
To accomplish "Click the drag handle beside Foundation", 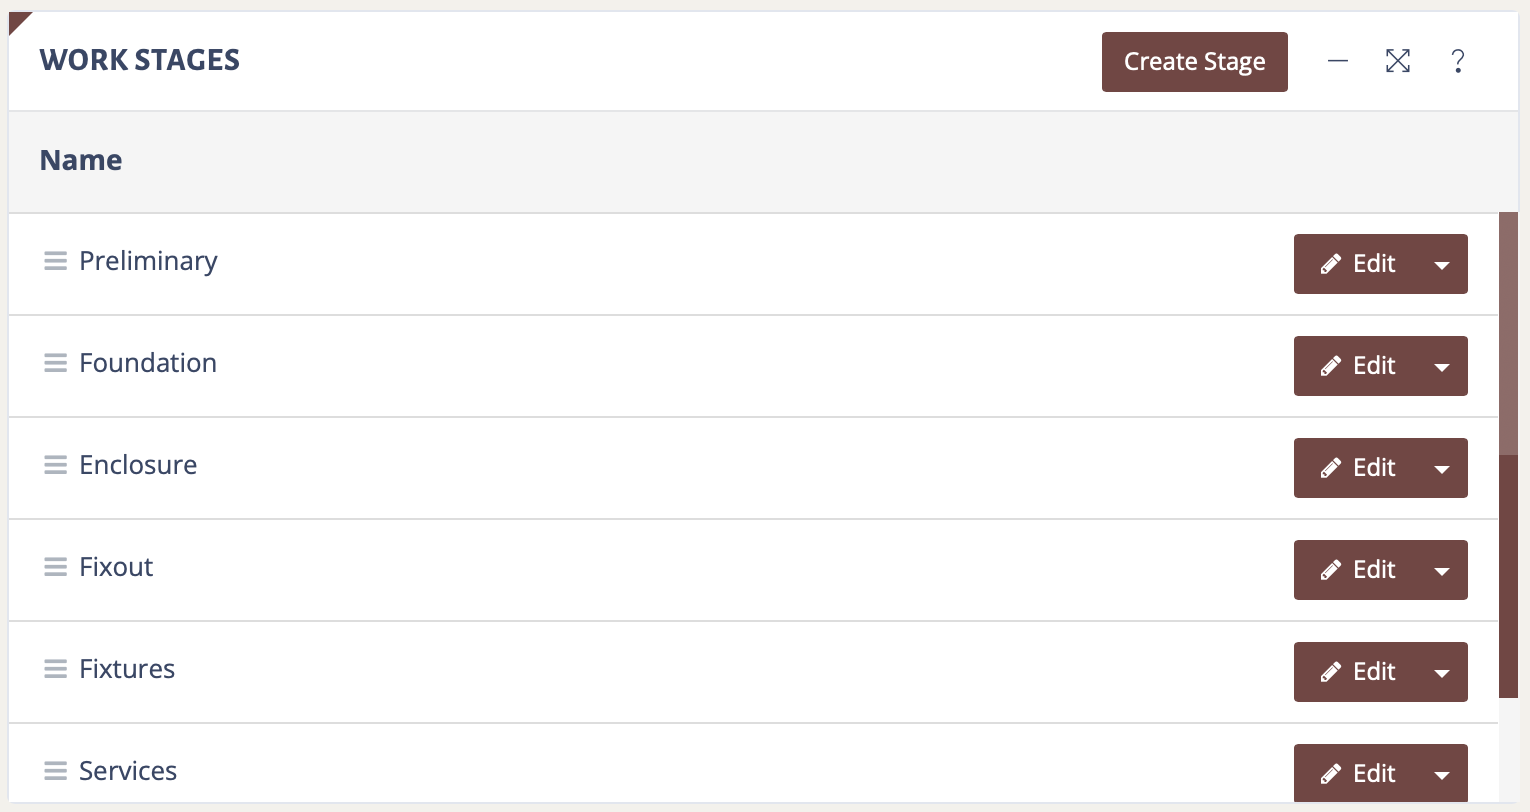I will click(56, 363).
